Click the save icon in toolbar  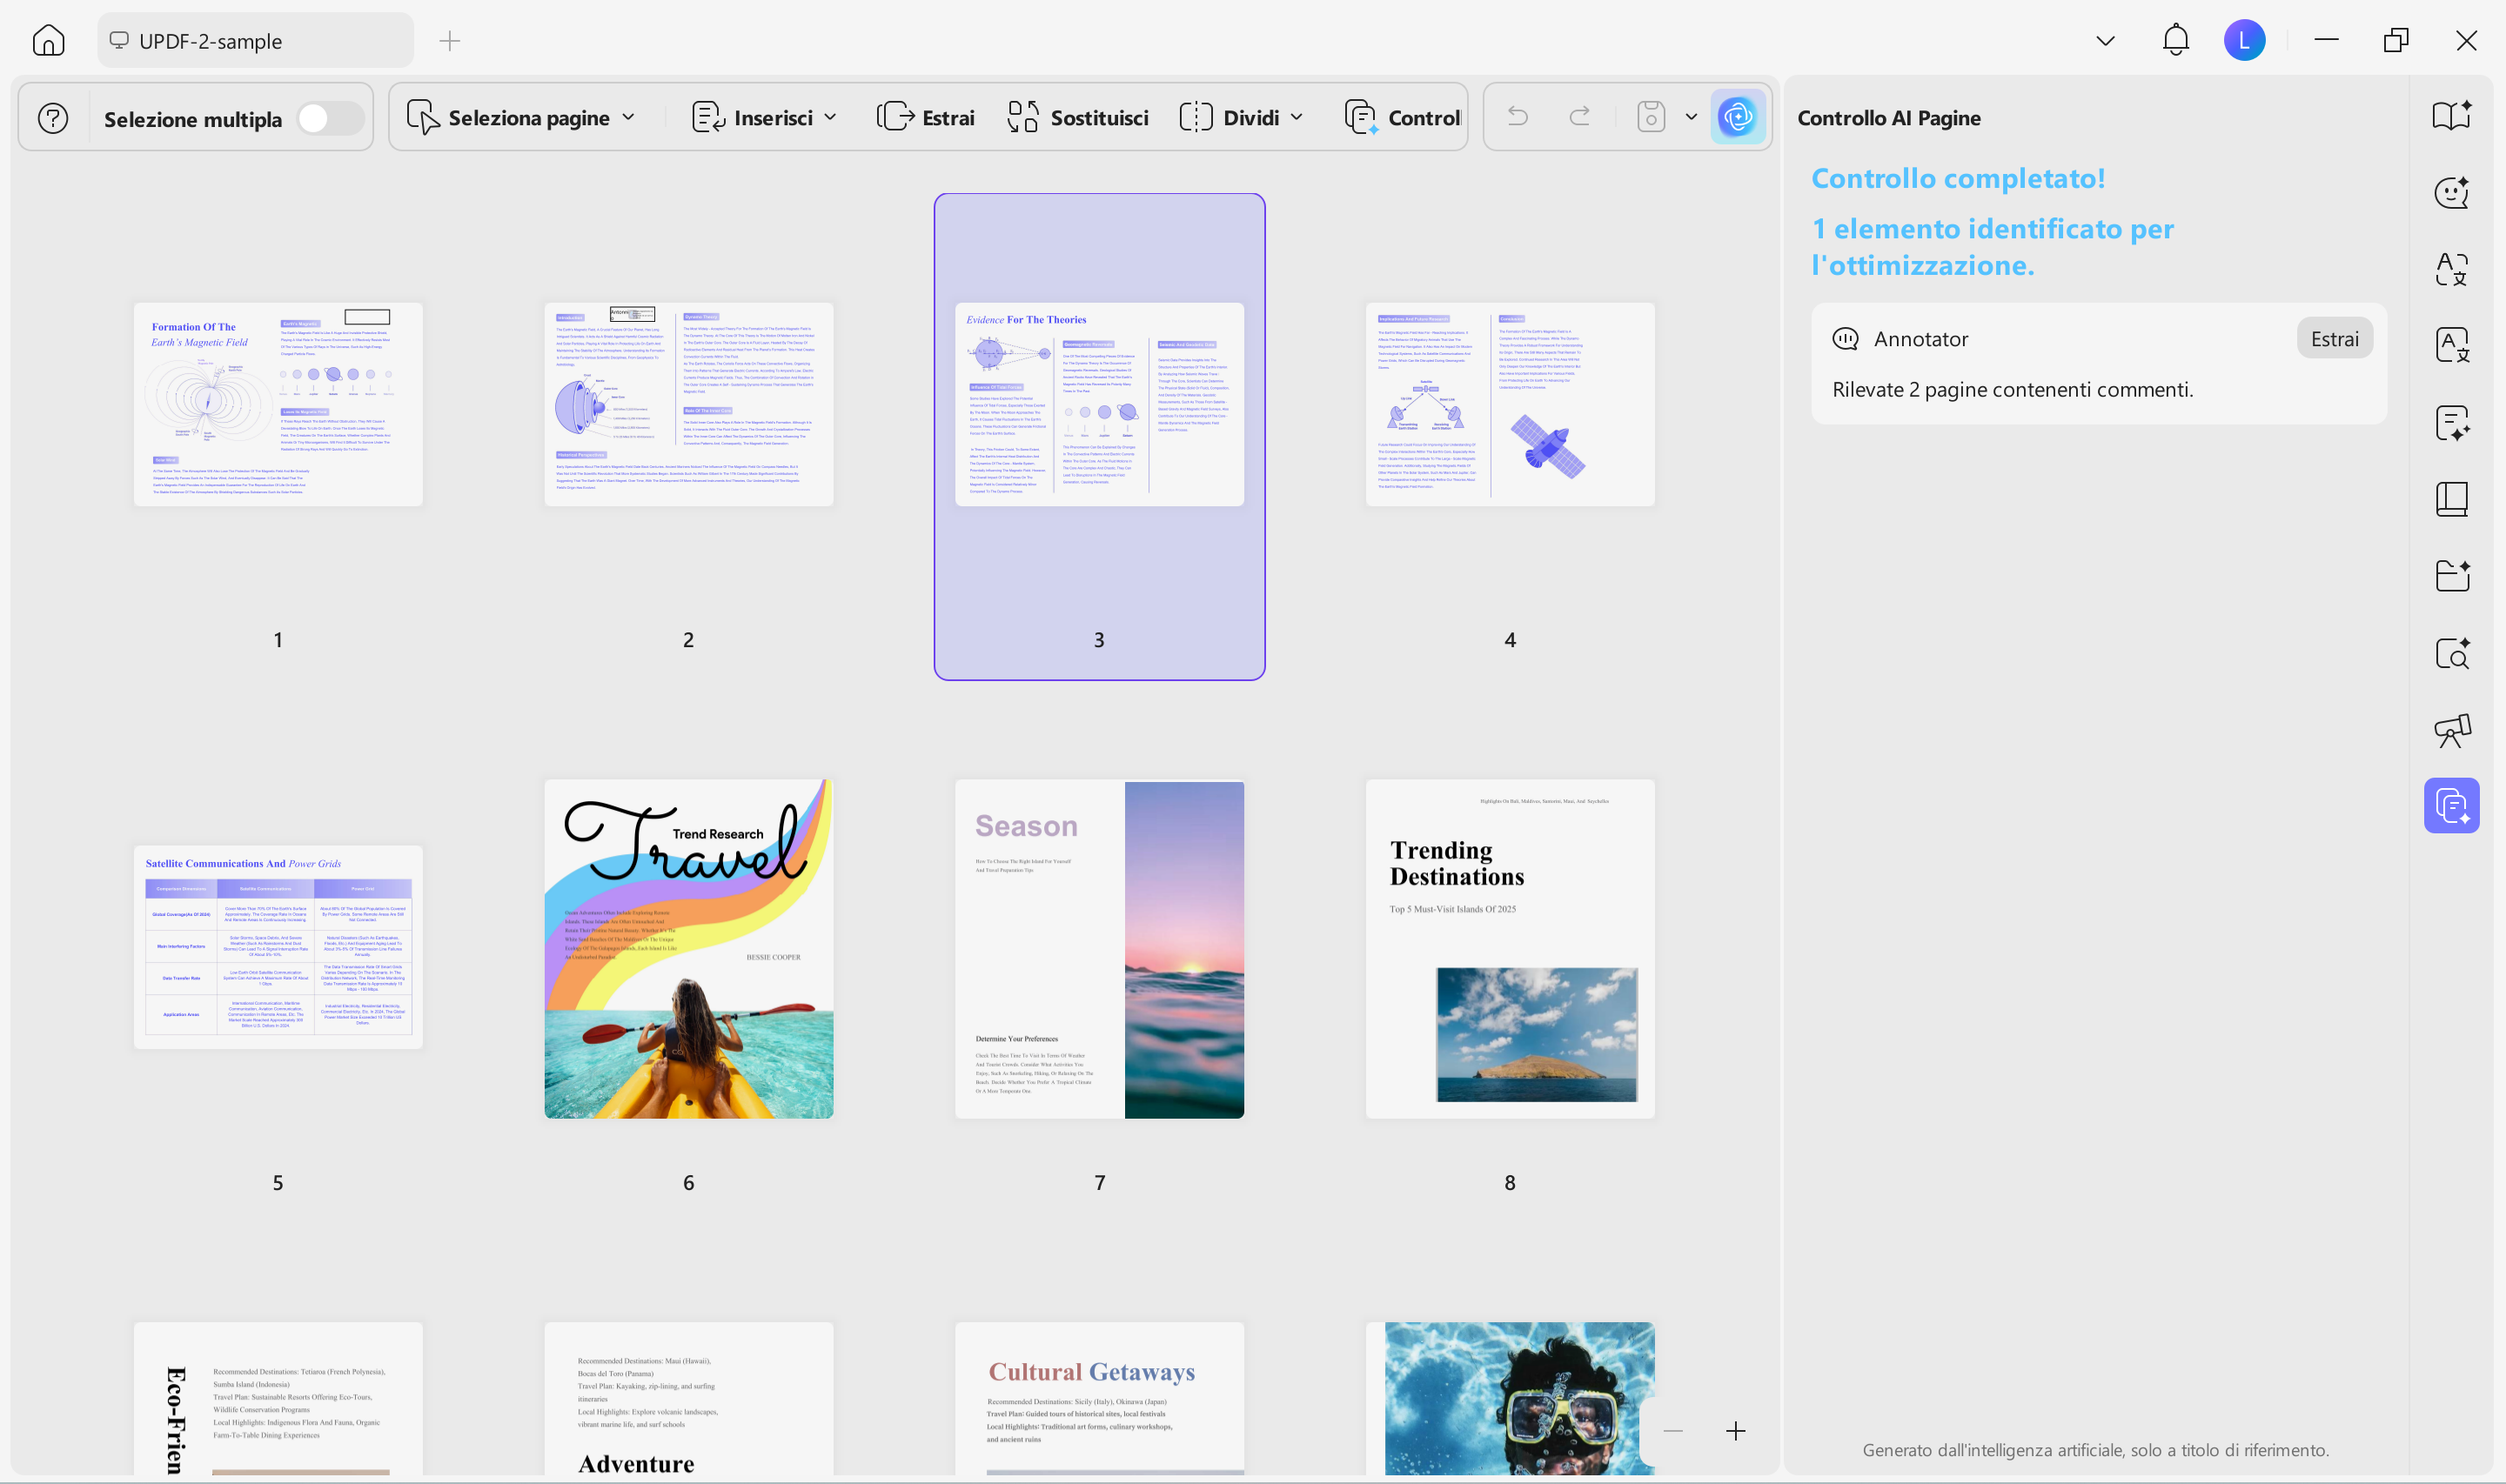tap(1650, 117)
